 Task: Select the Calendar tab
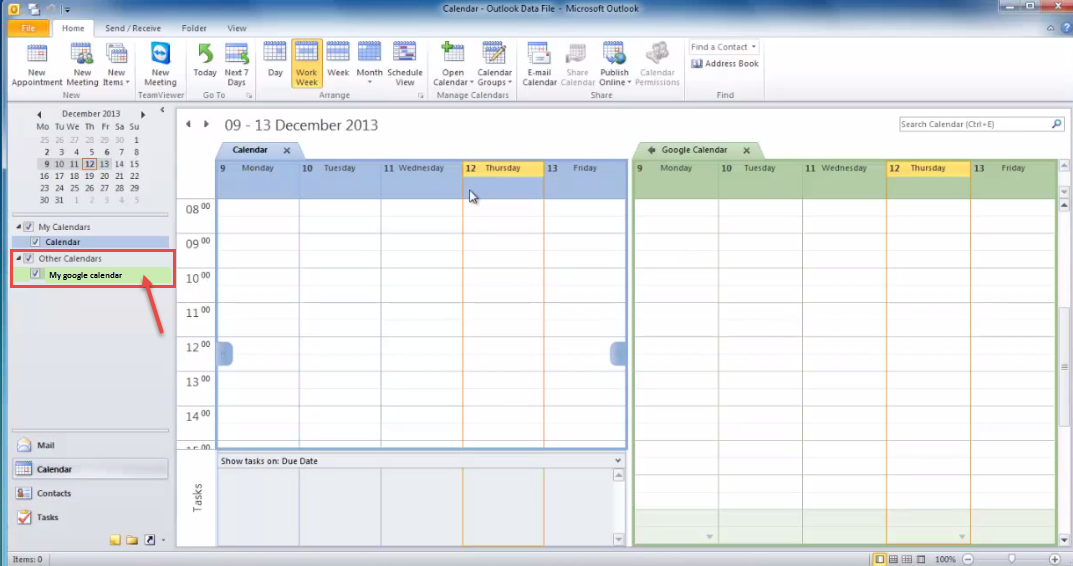pyautogui.click(x=250, y=150)
